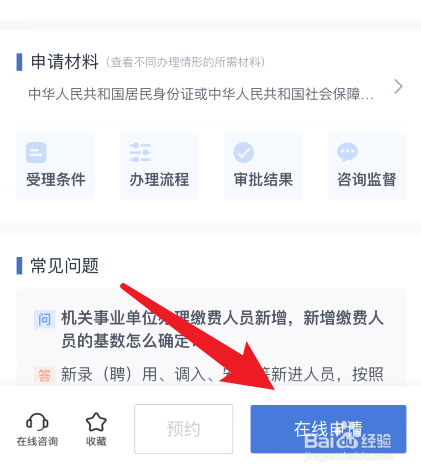This screenshot has height=474, width=421.
Task: Tap the 咨询监督 chat bubble icon
Action: [x=348, y=152]
